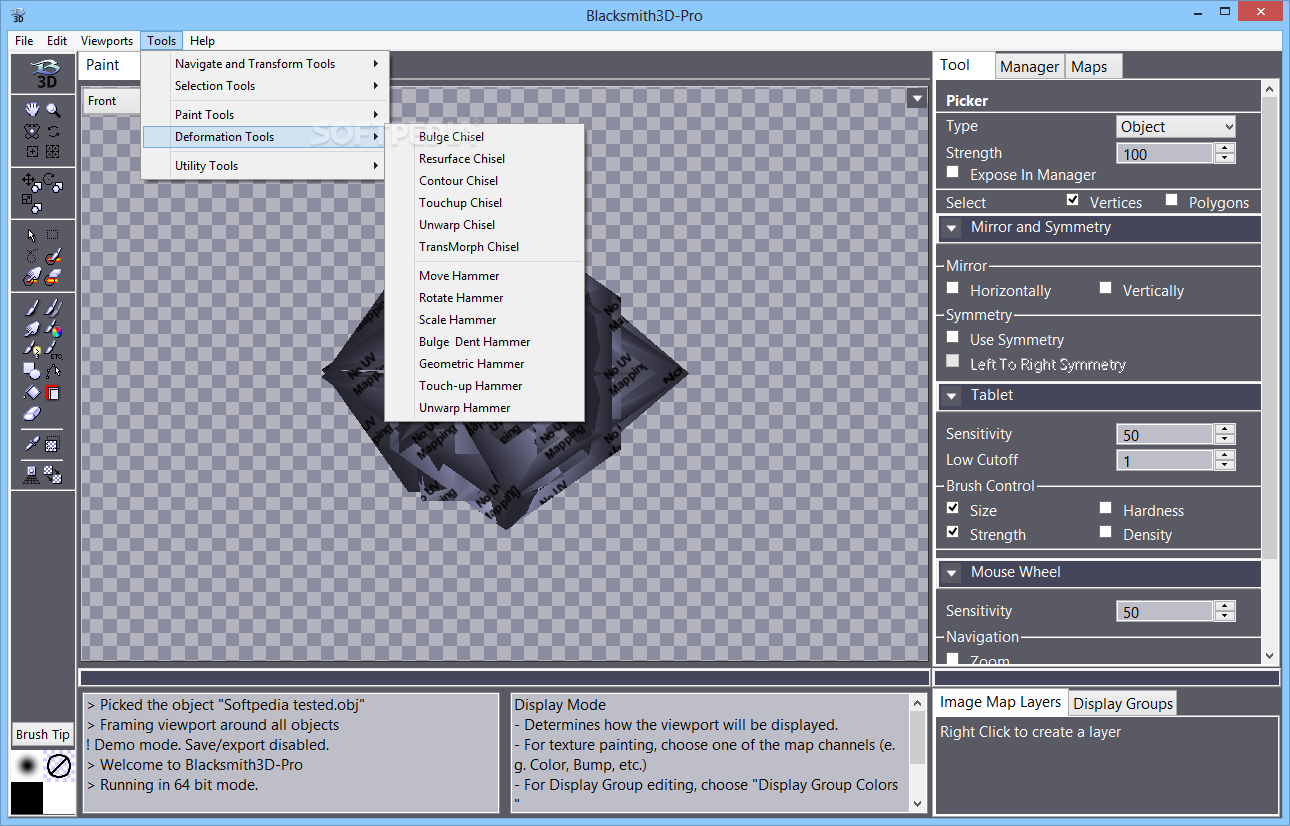This screenshot has height=826, width=1290.
Task: Expand the Selection Tools submenu
Action: point(263,86)
